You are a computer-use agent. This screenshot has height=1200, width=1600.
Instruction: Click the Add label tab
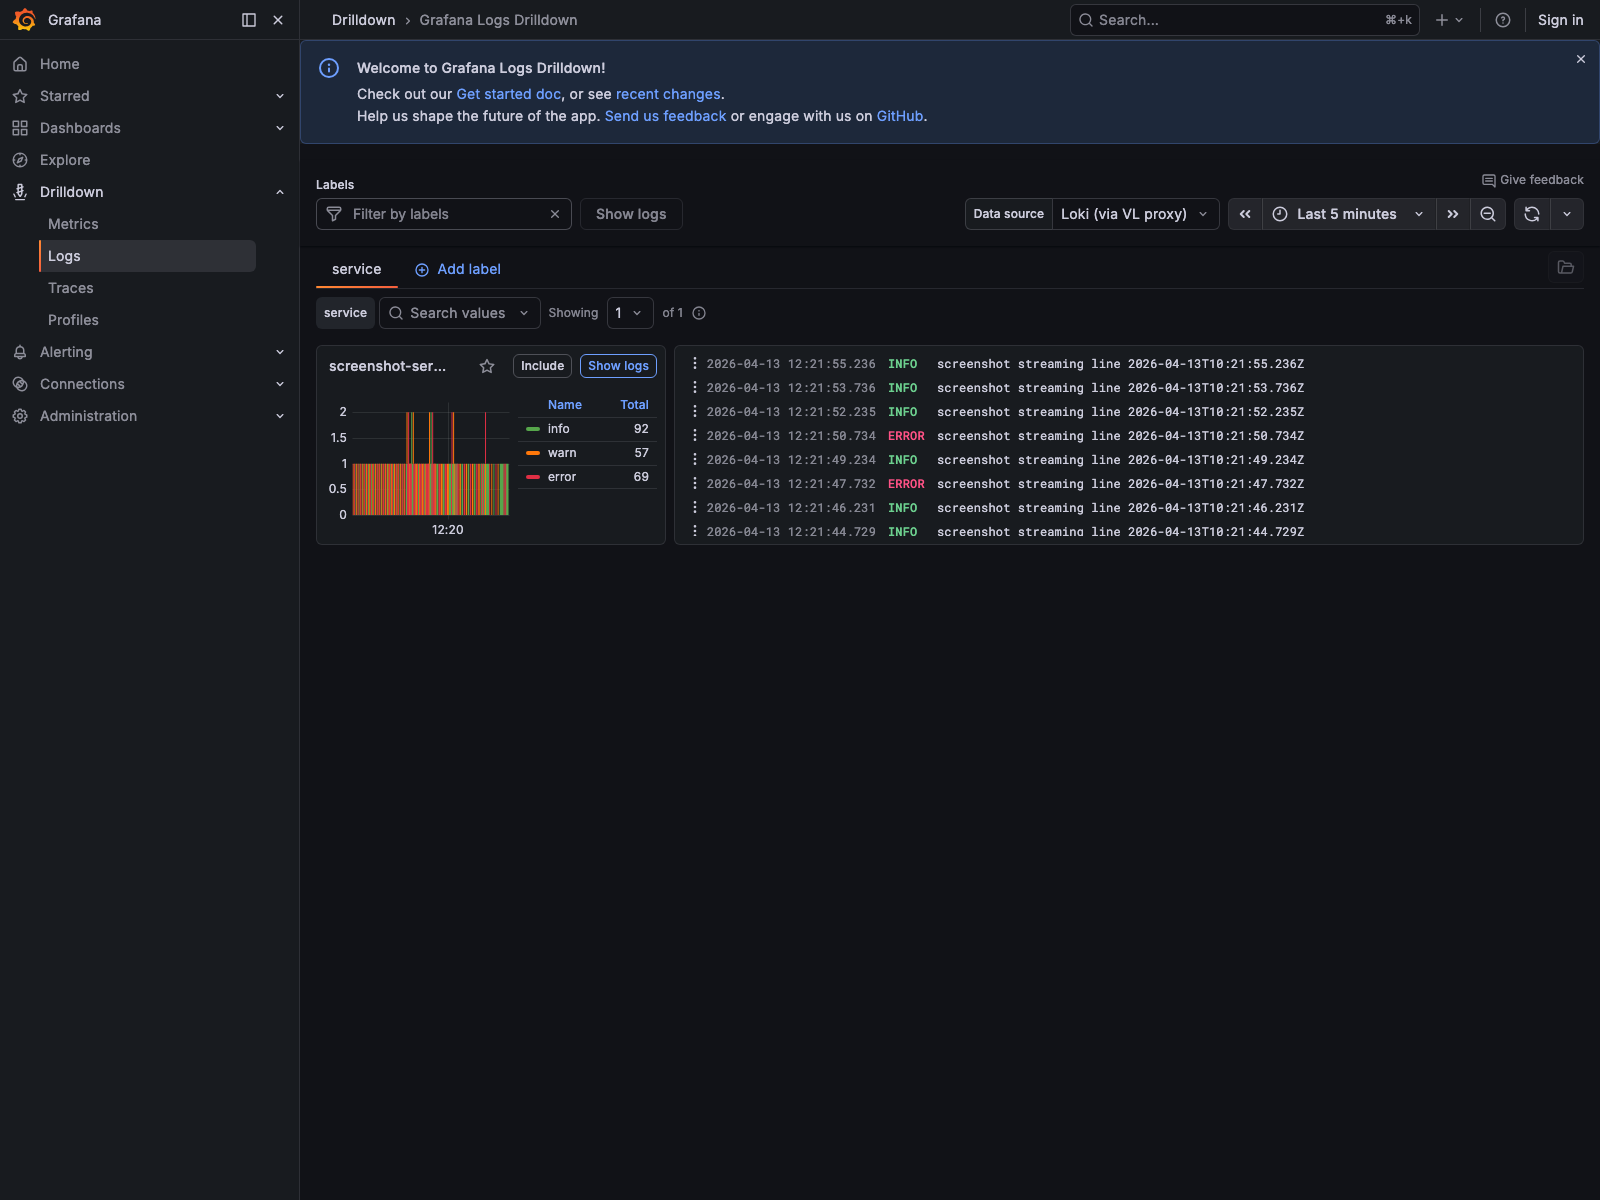point(458,269)
